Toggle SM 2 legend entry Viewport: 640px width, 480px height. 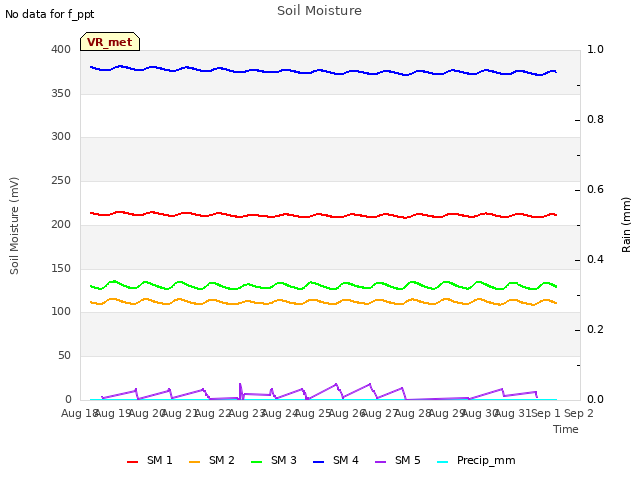pyautogui.click(x=212, y=461)
